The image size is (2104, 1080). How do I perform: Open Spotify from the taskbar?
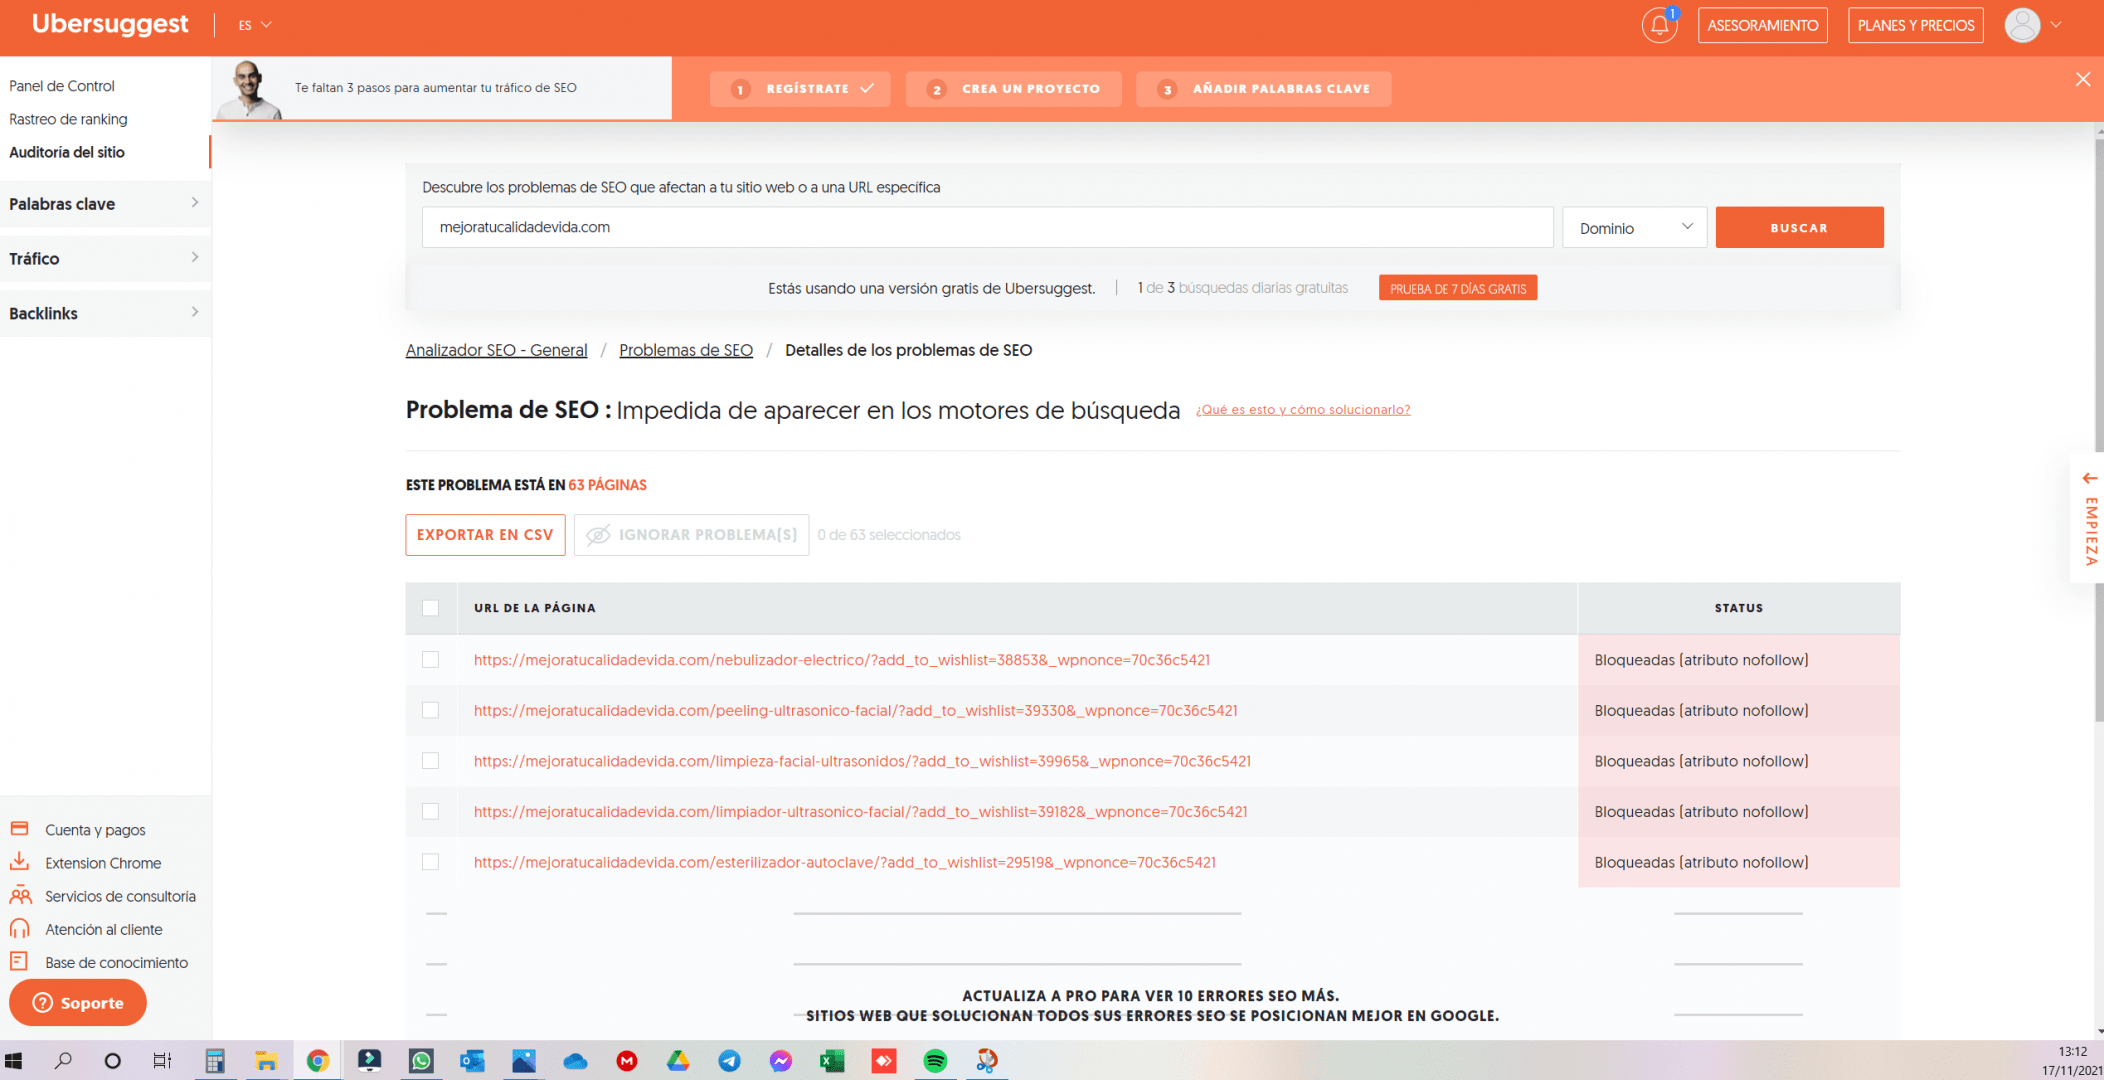(935, 1061)
